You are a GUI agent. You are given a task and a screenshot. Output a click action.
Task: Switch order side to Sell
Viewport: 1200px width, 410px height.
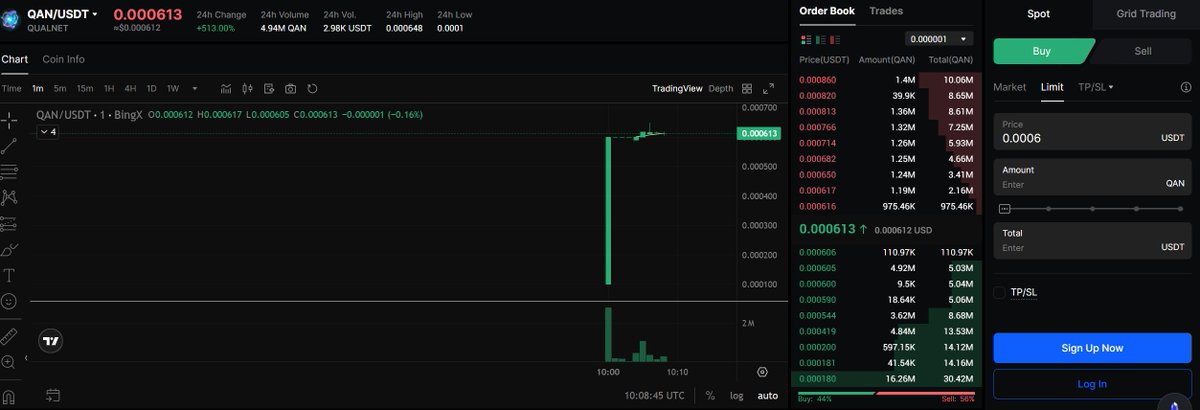[x=1143, y=51]
